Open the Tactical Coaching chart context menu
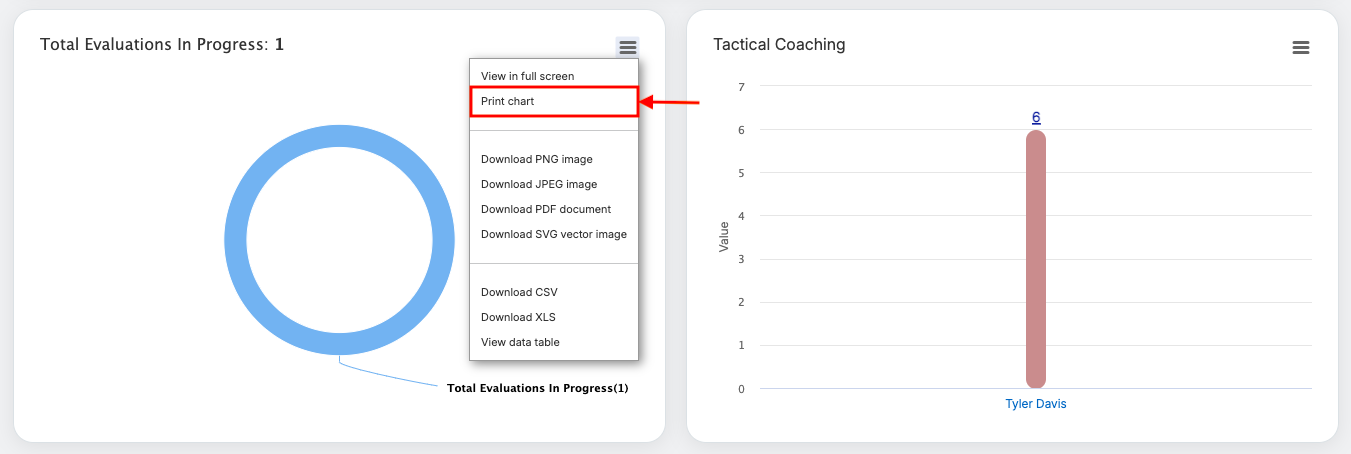Image resolution: width=1351 pixels, height=454 pixels. [x=1300, y=47]
